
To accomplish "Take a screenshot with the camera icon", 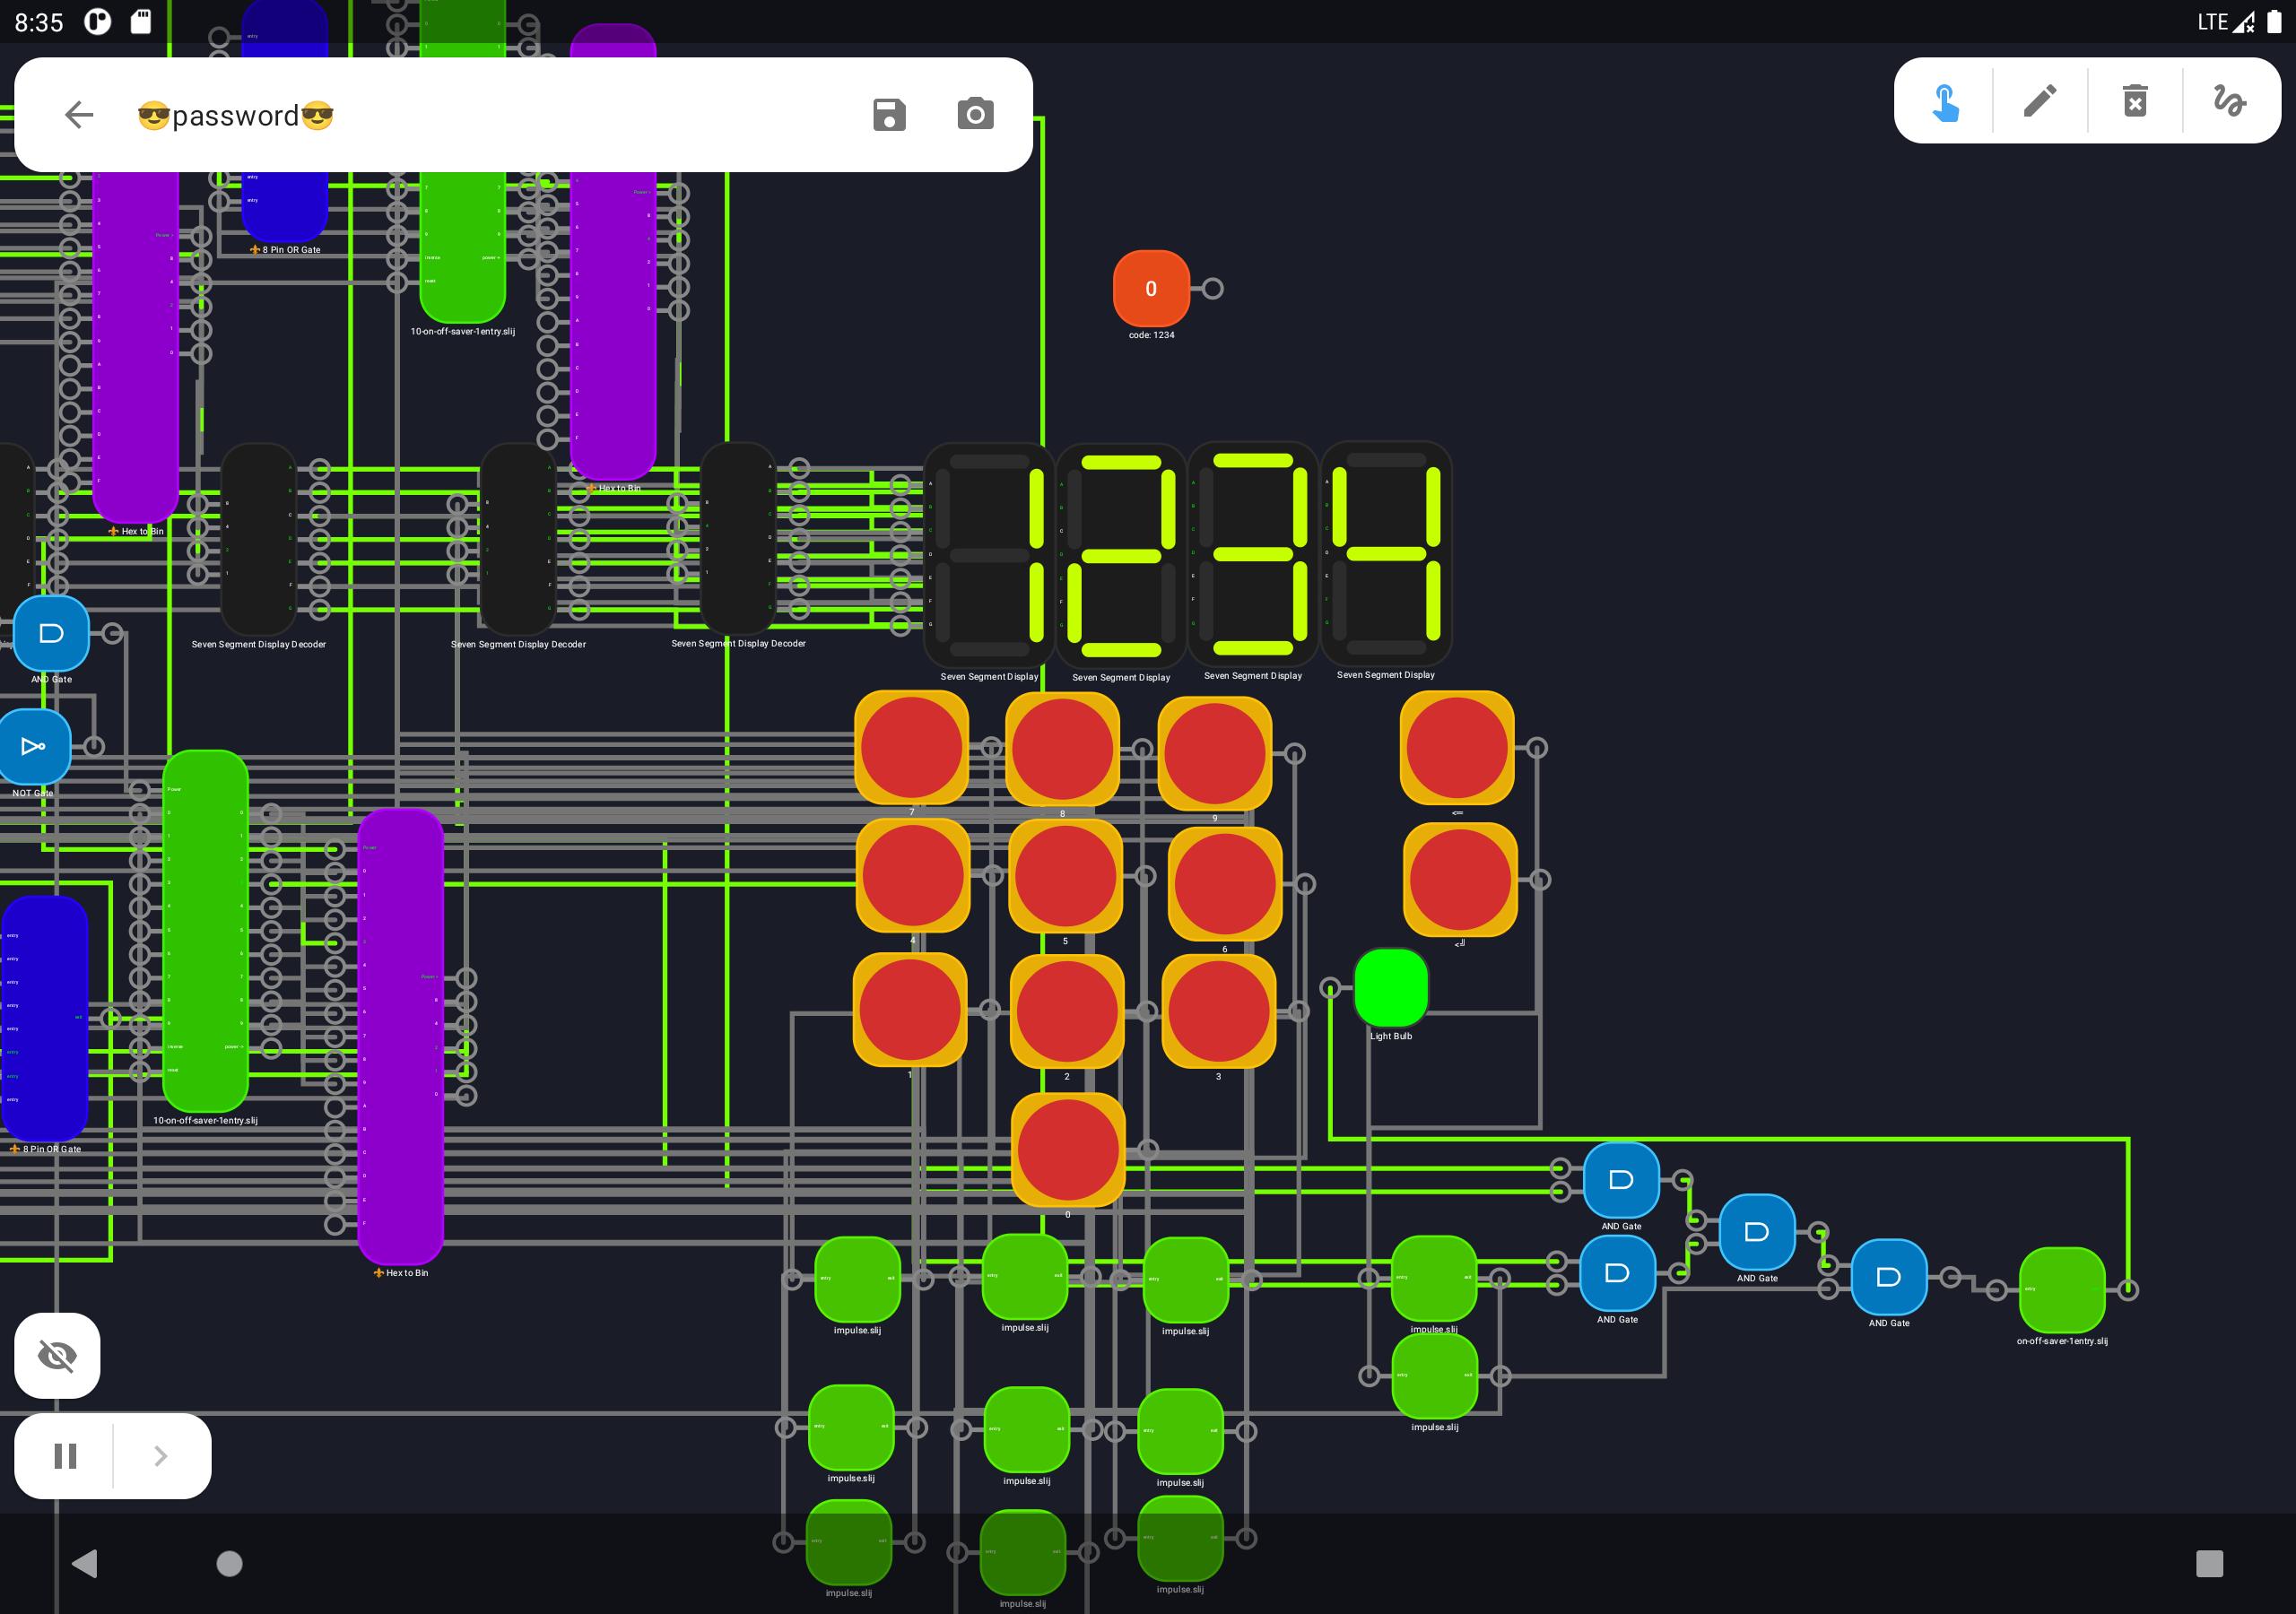I will click(975, 114).
